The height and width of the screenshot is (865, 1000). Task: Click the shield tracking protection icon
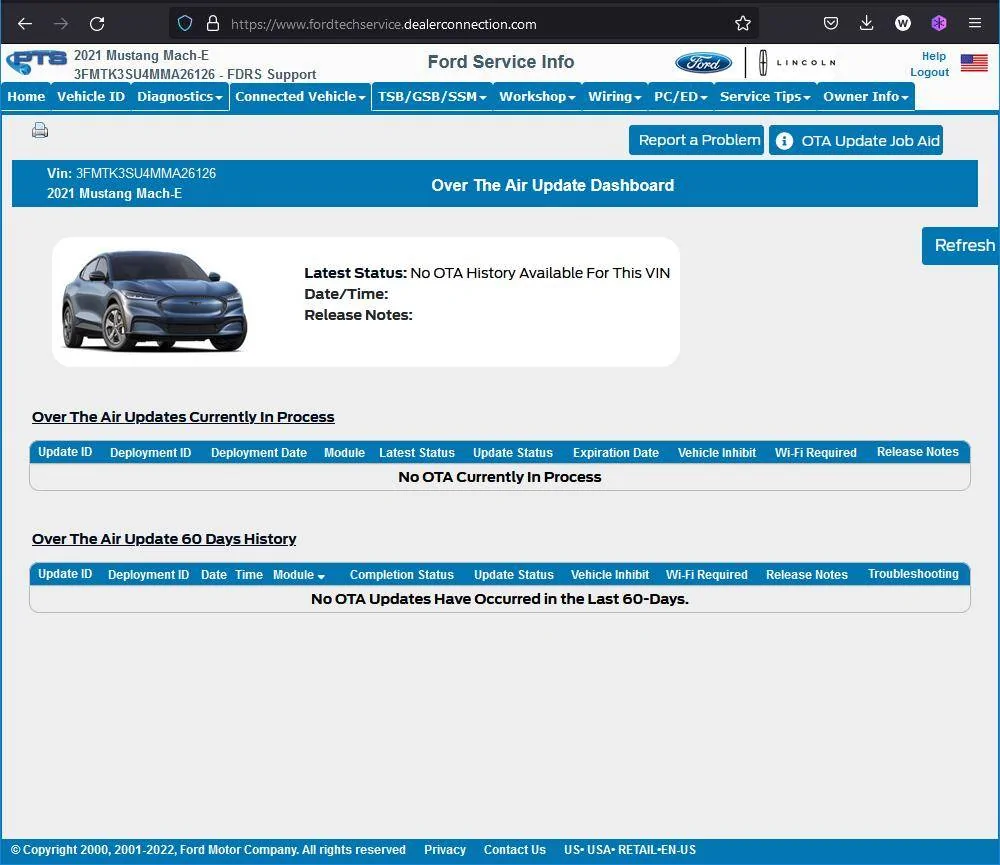click(185, 24)
